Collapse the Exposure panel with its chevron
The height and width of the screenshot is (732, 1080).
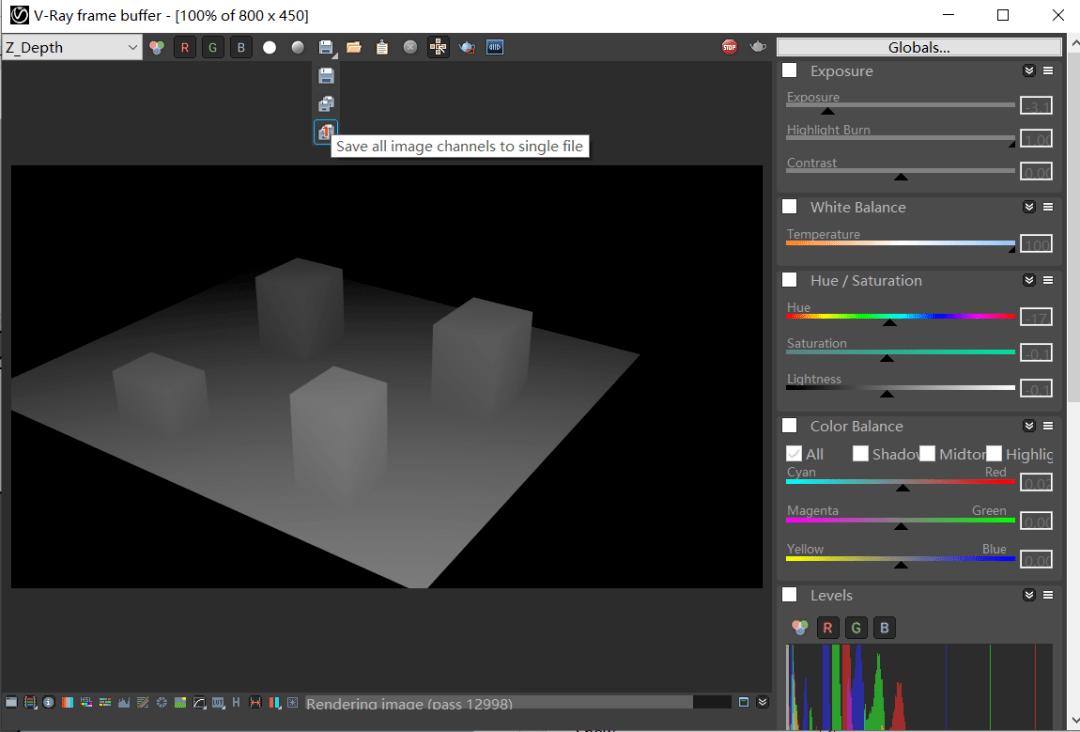pos(1028,71)
